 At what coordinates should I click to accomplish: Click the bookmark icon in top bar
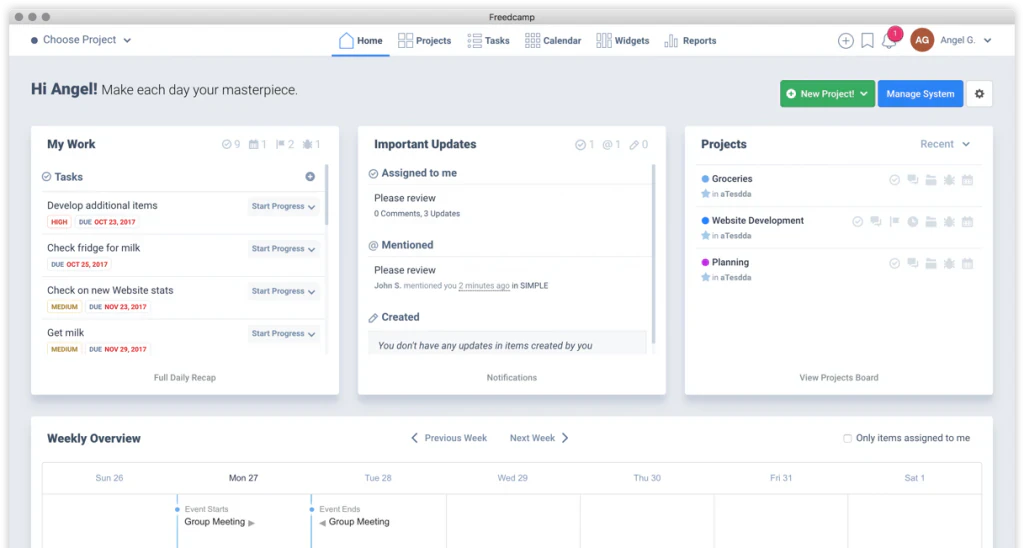coord(867,40)
